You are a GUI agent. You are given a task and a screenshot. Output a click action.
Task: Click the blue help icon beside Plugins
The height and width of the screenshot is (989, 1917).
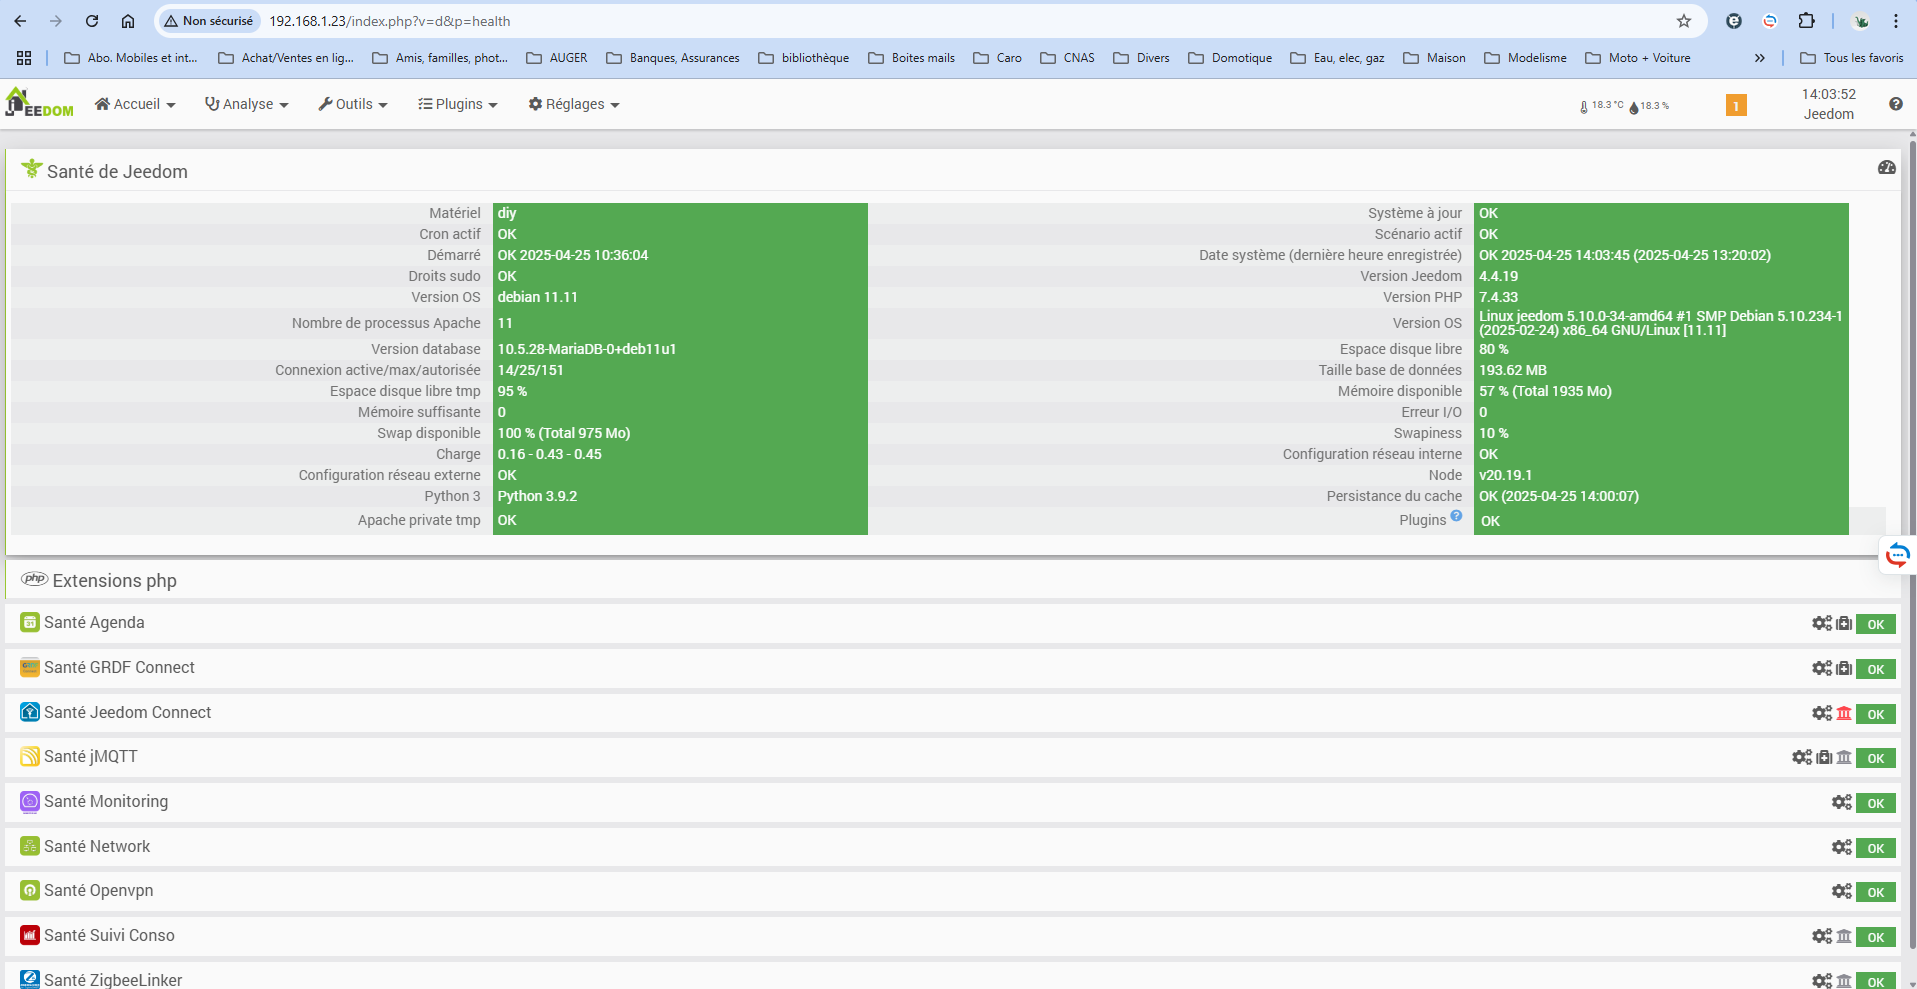[1456, 516]
